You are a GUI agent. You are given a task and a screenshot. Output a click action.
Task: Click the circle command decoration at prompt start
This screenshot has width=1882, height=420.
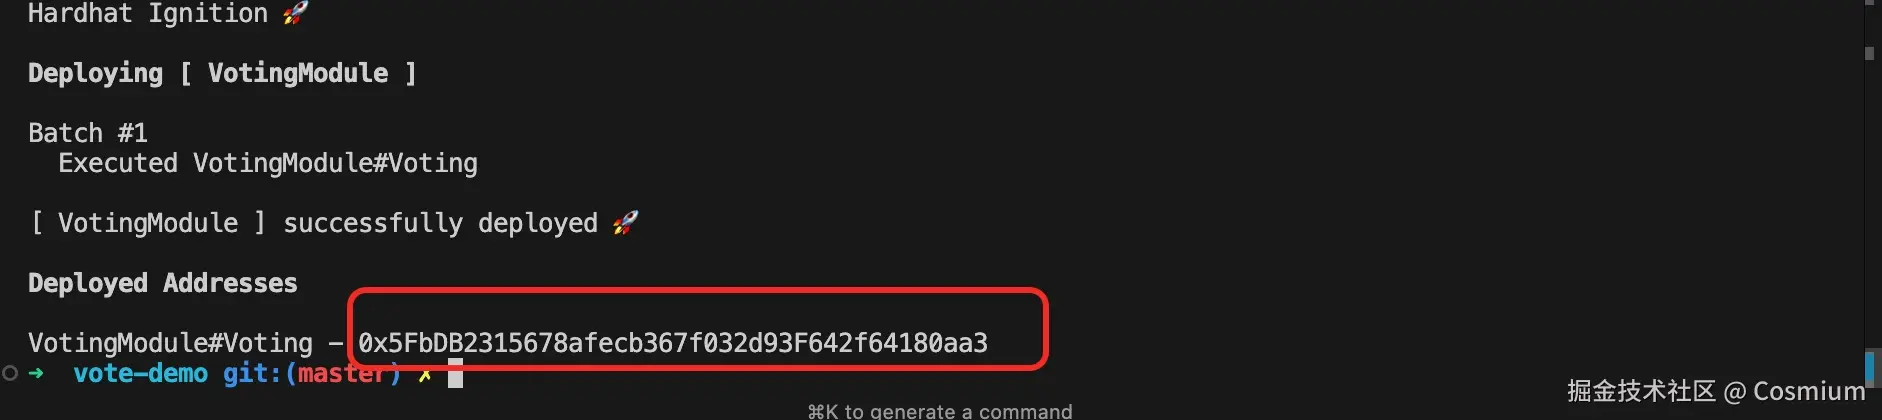pyautogui.click(x=10, y=373)
